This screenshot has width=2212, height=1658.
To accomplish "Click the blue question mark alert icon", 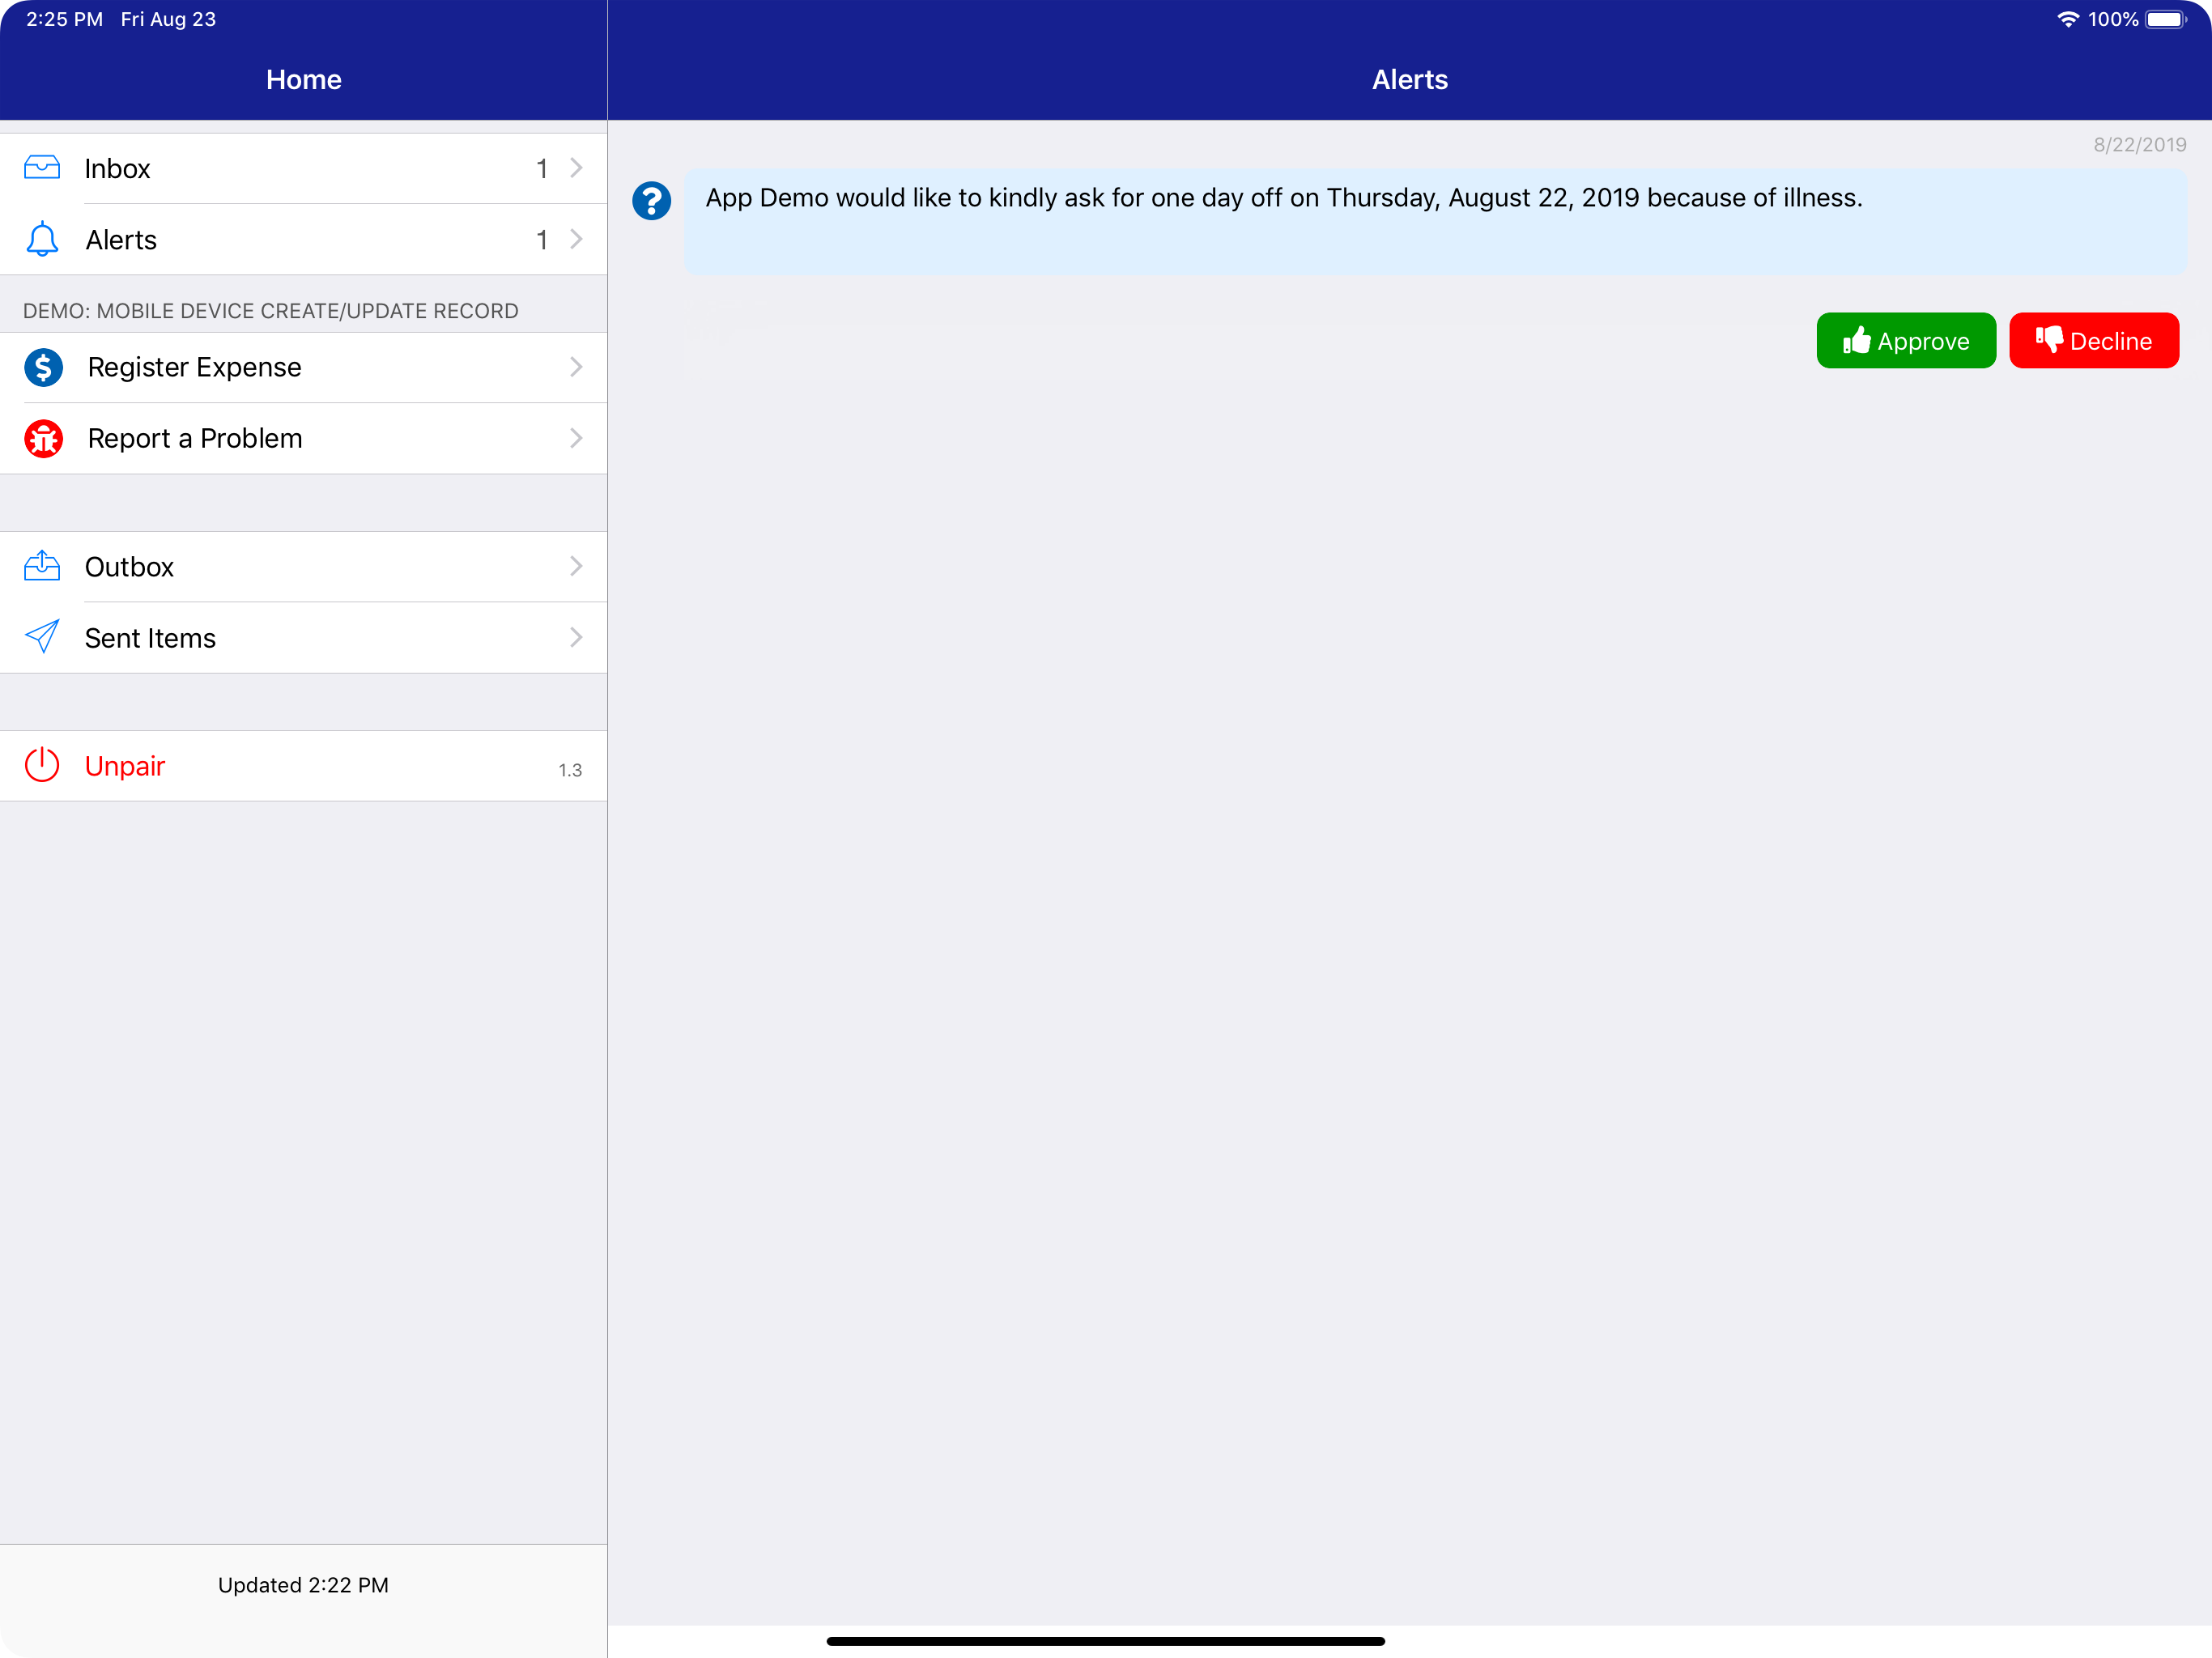I will [x=651, y=201].
